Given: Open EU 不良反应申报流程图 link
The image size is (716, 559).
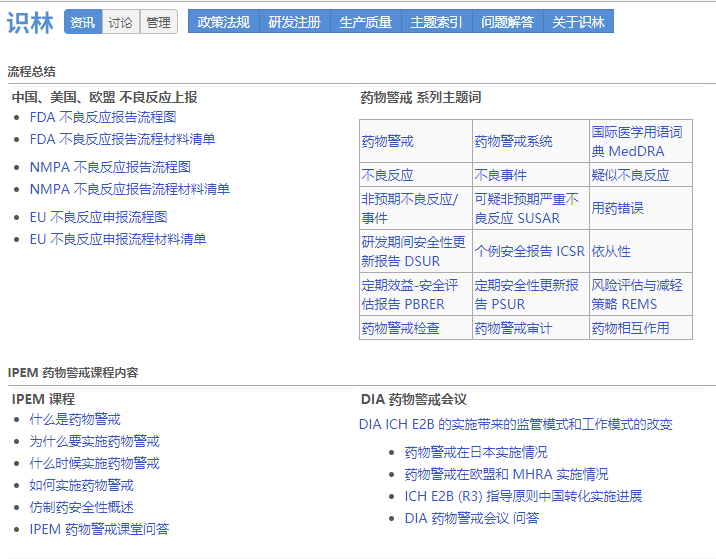Looking at the screenshot, I should (99, 217).
